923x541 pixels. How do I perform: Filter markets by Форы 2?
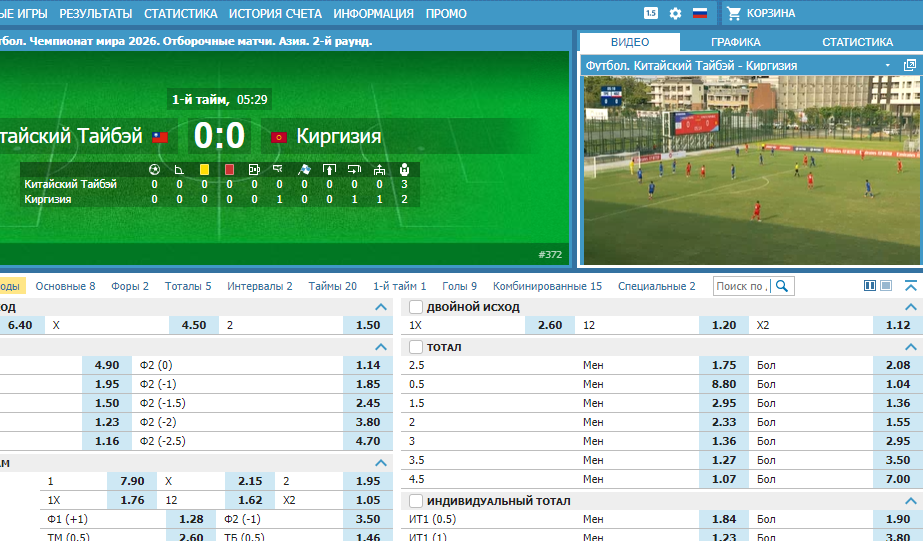point(130,286)
